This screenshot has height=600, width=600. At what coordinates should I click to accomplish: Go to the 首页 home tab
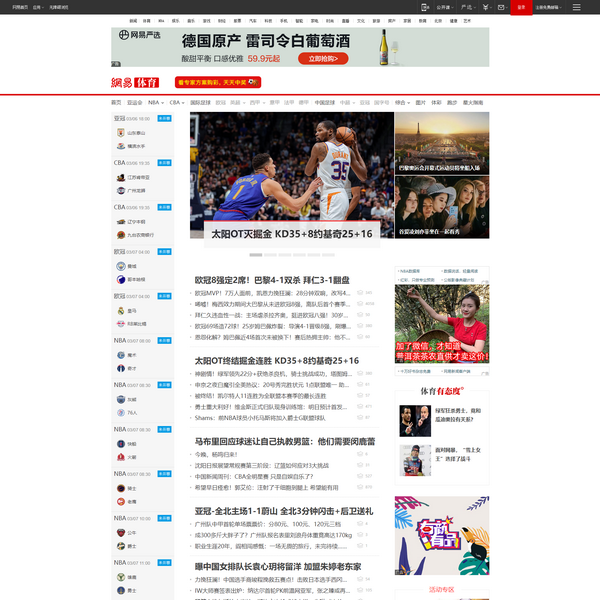point(116,102)
